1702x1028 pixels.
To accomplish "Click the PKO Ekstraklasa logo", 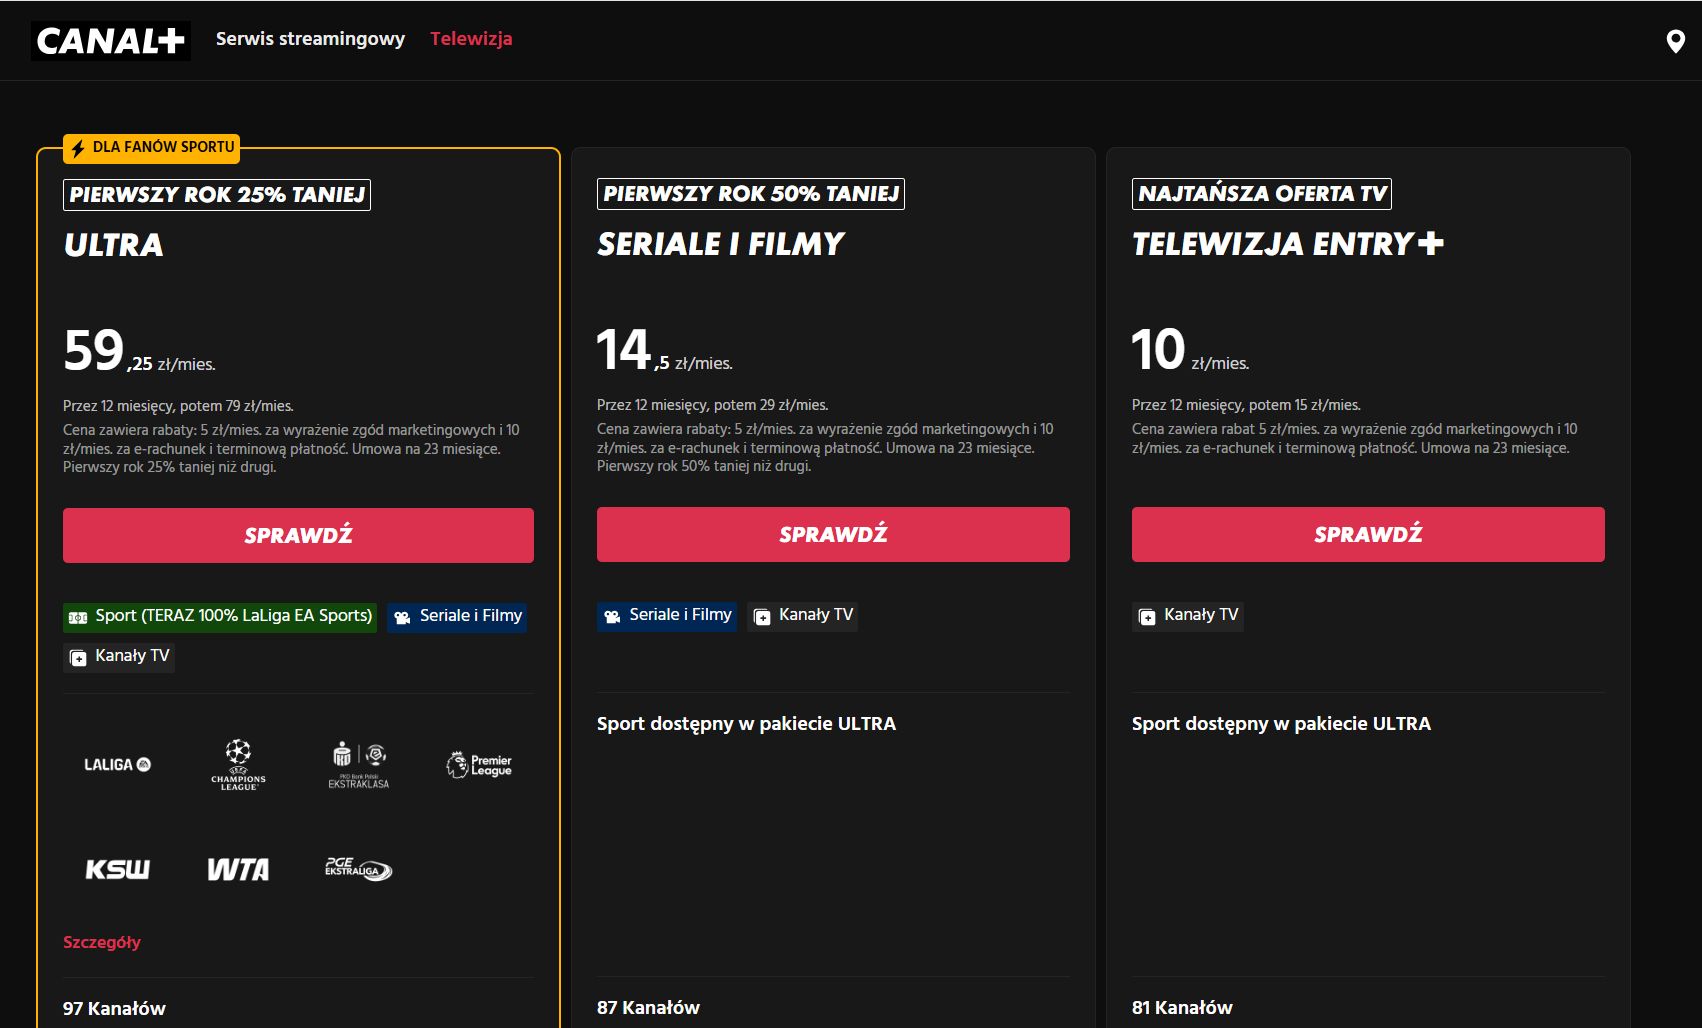I will point(359,766).
